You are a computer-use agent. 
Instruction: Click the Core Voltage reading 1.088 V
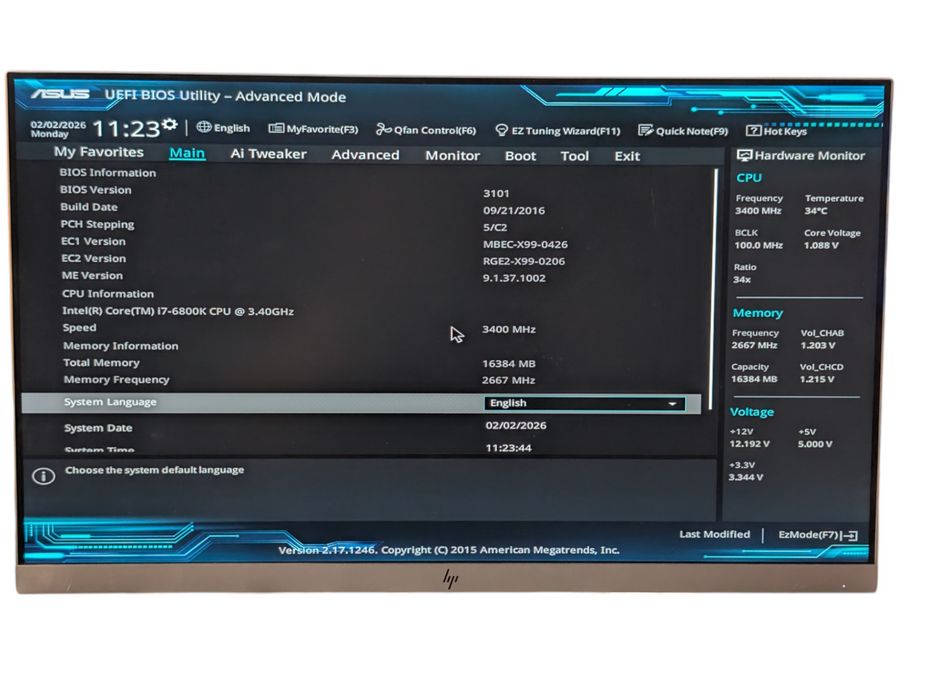(821, 246)
